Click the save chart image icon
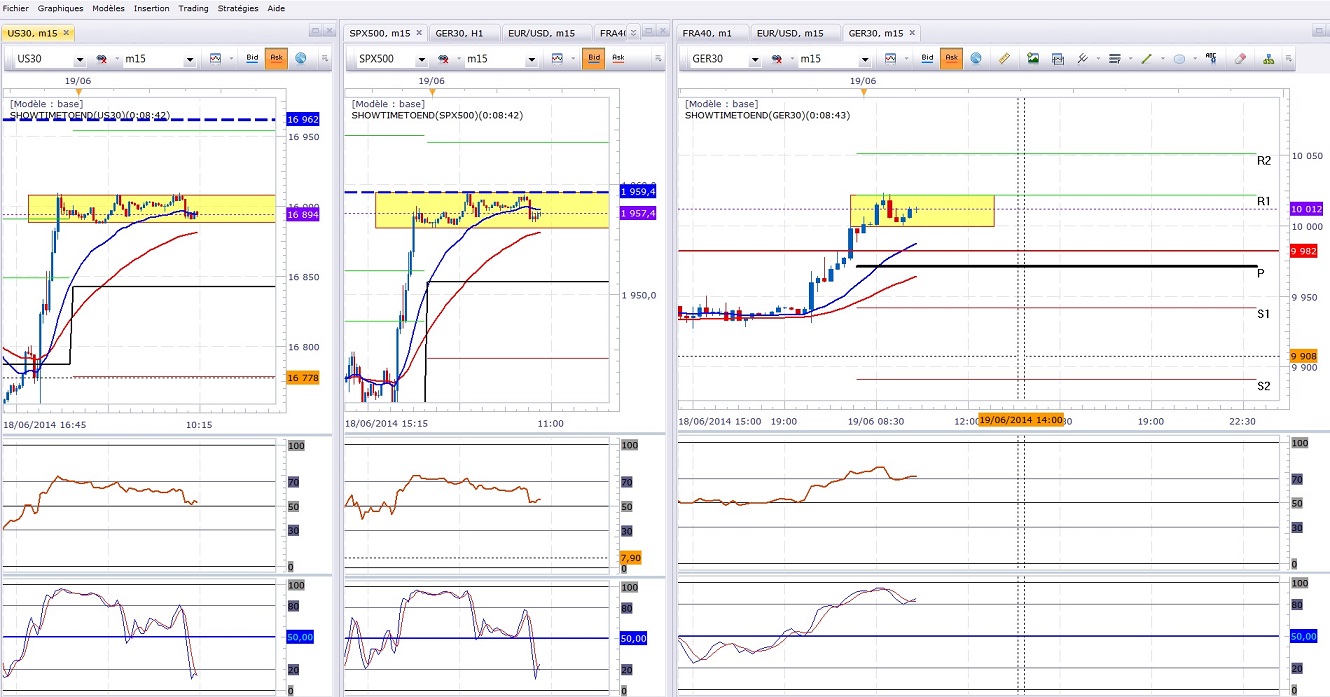Screen dimensions: 1330x697 click(1033, 59)
